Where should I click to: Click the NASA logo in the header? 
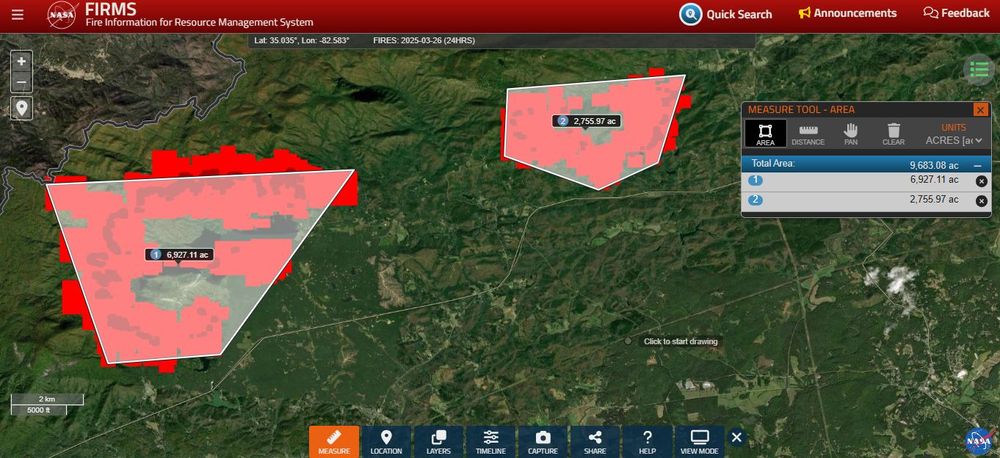tap(63, 15)
